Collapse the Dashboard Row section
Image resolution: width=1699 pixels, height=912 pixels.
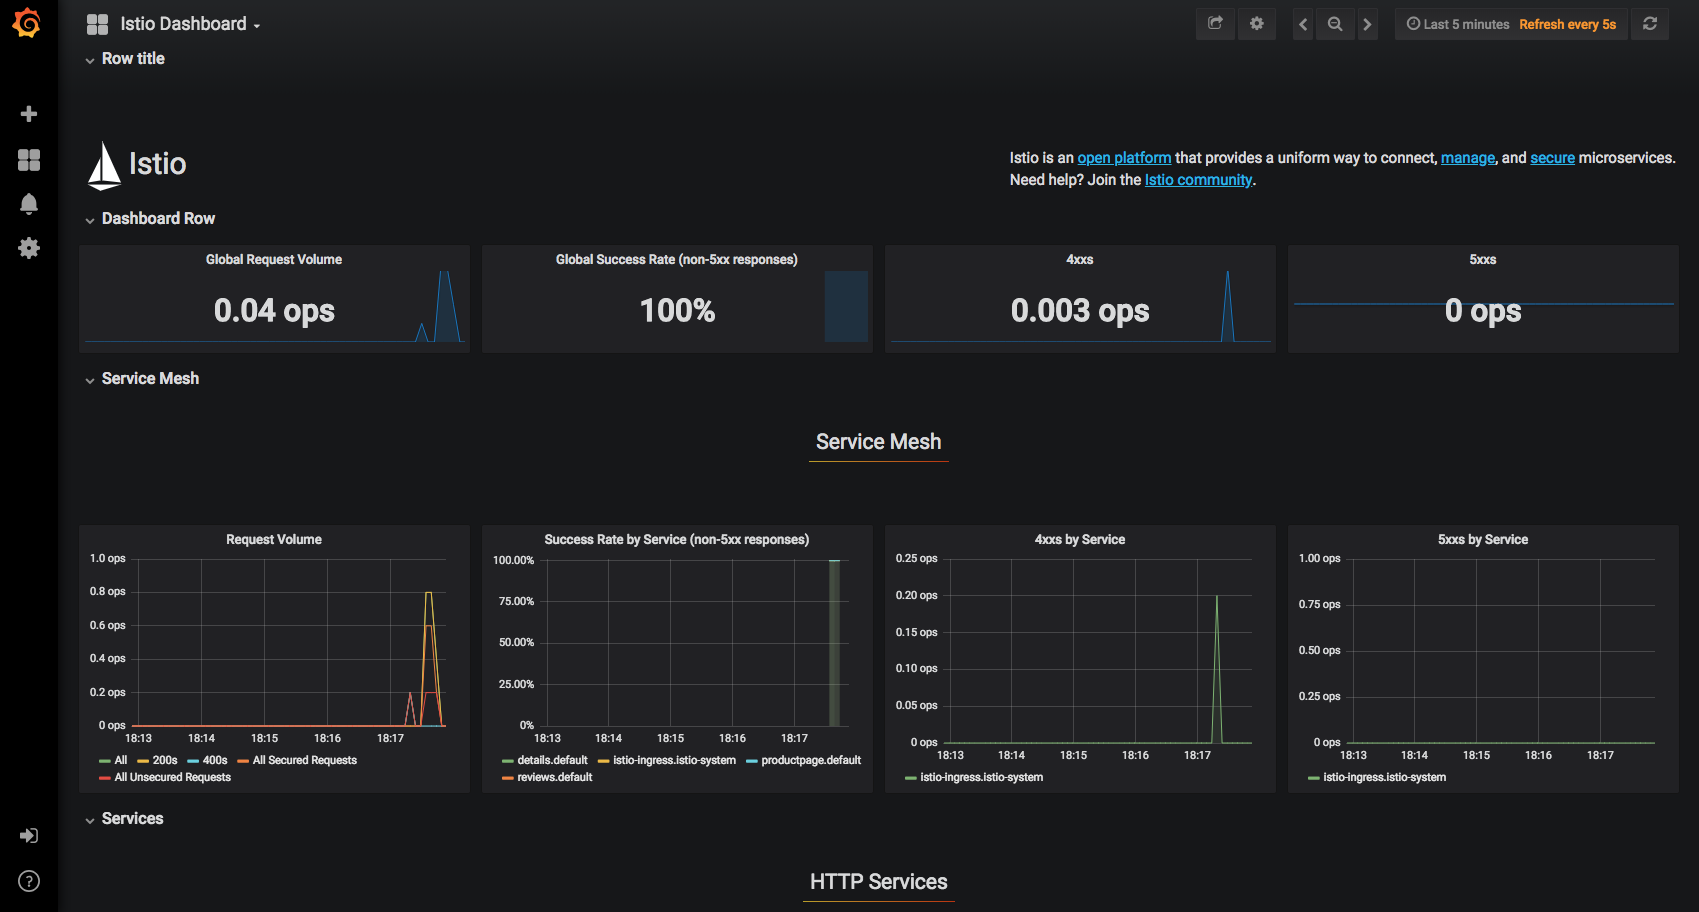point(150,219)
